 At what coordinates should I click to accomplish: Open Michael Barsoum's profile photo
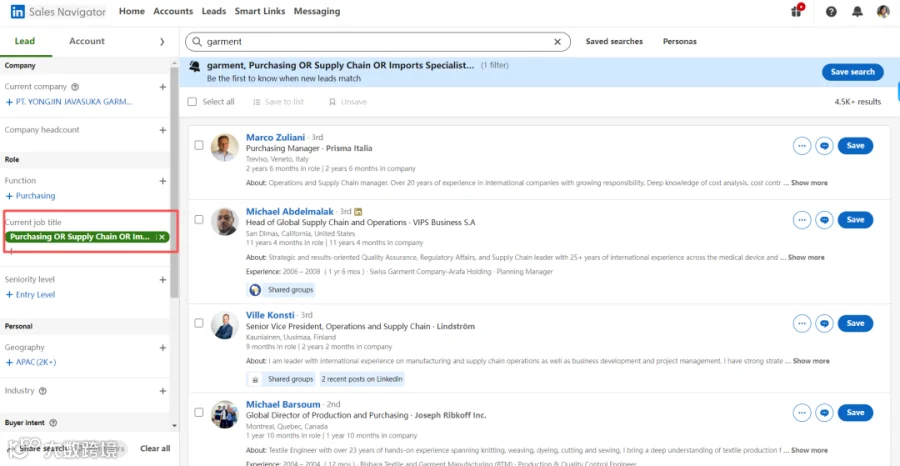(224, 414)
